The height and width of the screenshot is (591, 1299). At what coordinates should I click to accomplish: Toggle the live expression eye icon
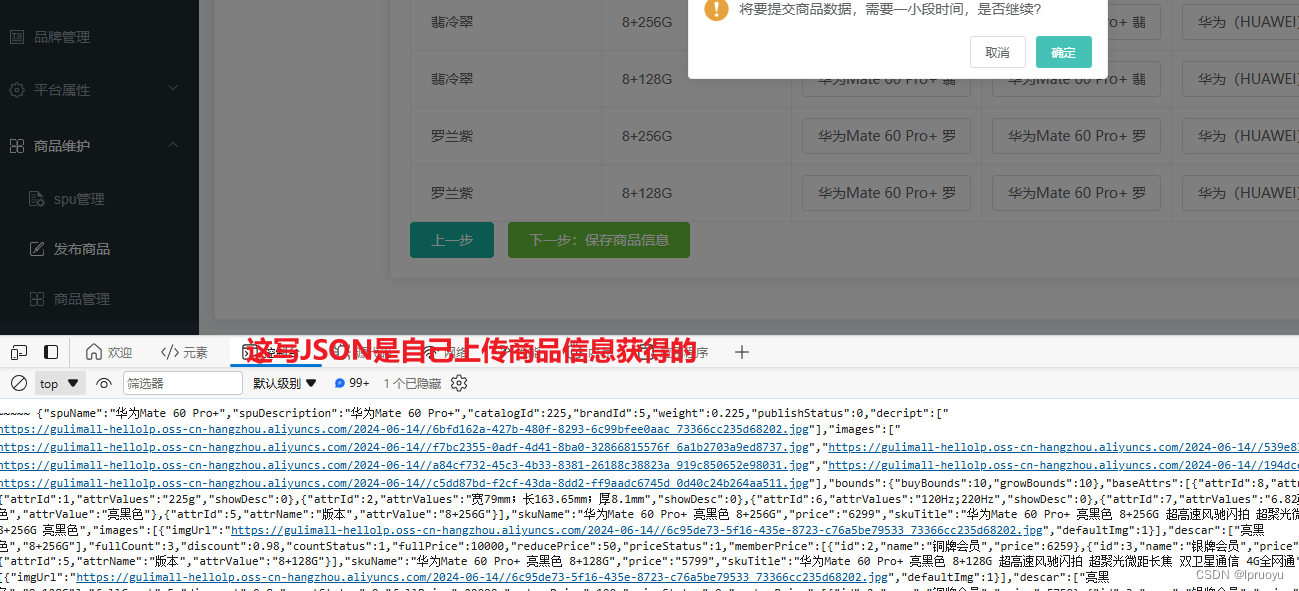click(x=104, y=383)
